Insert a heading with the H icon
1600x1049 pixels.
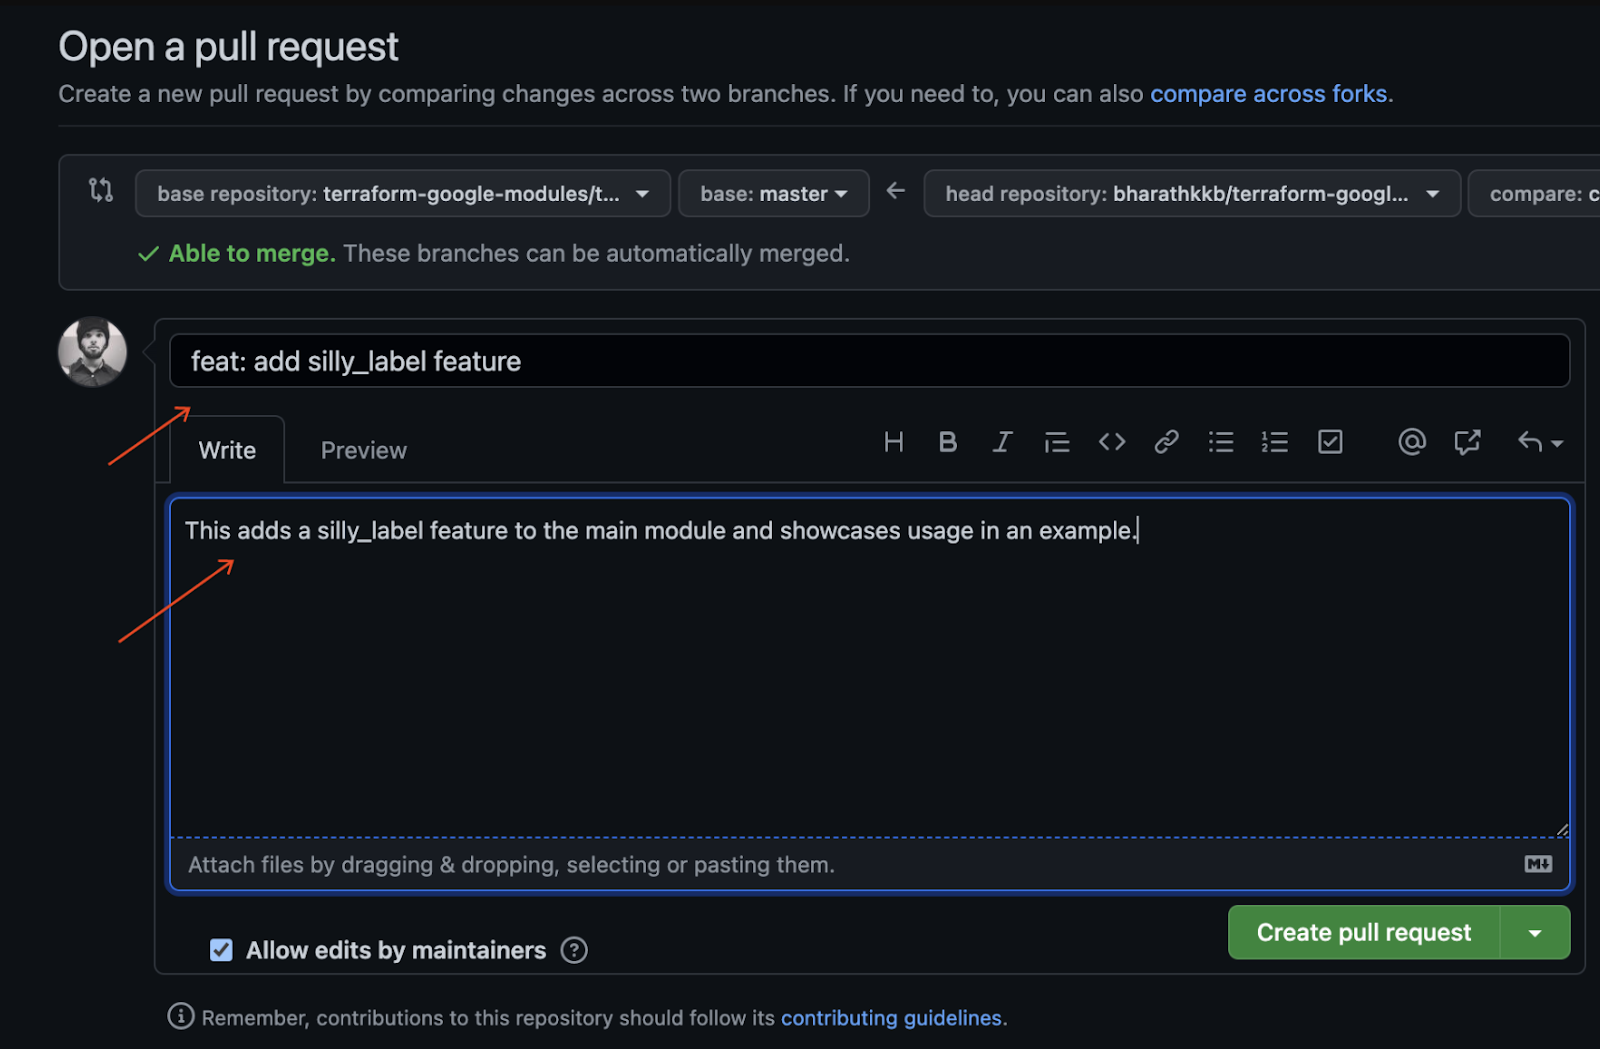tap(893, 442)
